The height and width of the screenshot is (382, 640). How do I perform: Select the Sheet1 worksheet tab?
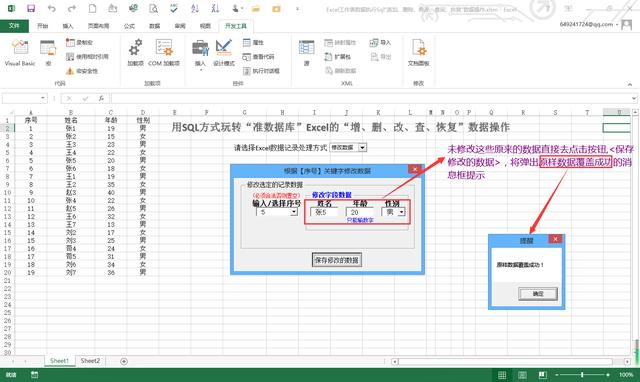(60, 361)
